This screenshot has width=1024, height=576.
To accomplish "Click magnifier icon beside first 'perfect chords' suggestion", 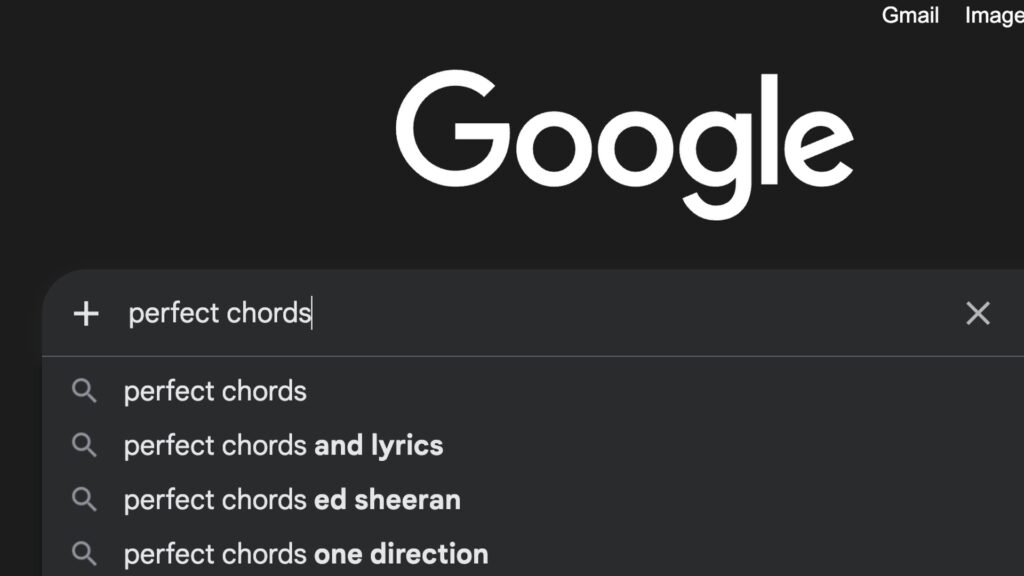I will pos(85,391).
